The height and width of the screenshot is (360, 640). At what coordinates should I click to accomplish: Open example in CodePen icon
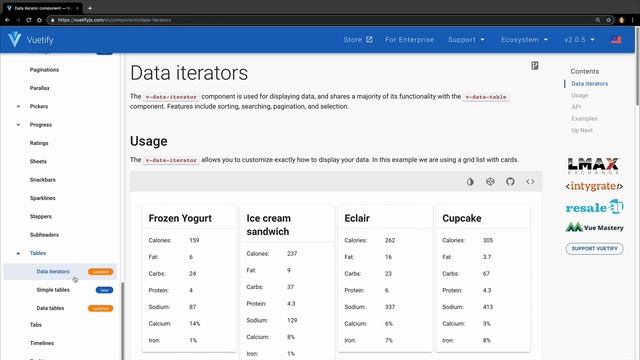click(490, 182)
